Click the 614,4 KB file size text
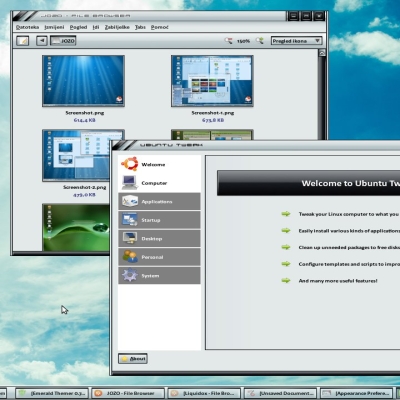The width and height of the screenshot is (400, 400). tap(85, 120)
